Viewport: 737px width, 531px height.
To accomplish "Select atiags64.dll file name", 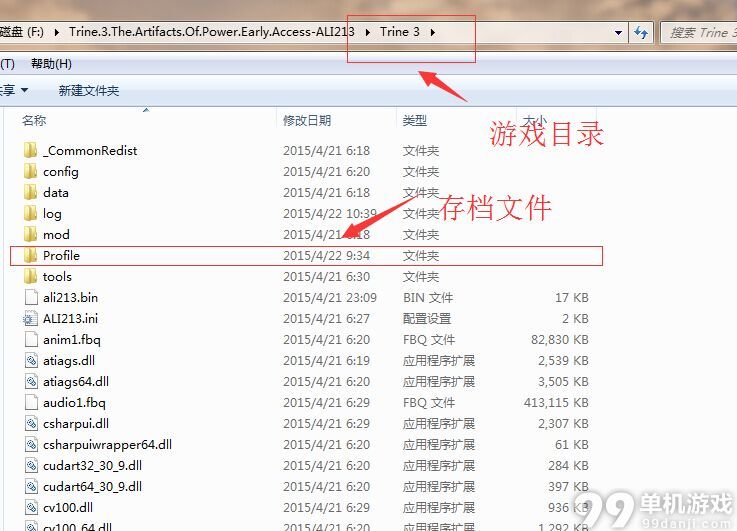I will click(x=76, y=382).
